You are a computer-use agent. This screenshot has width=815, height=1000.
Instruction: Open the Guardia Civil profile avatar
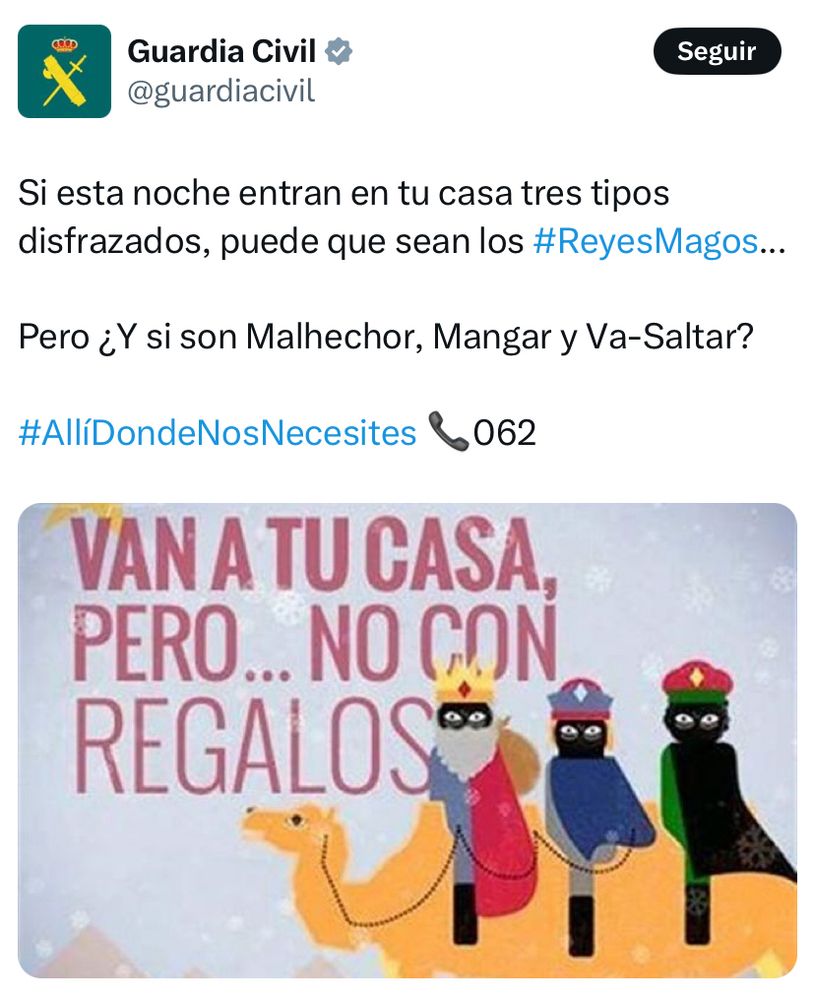[64, 71]
